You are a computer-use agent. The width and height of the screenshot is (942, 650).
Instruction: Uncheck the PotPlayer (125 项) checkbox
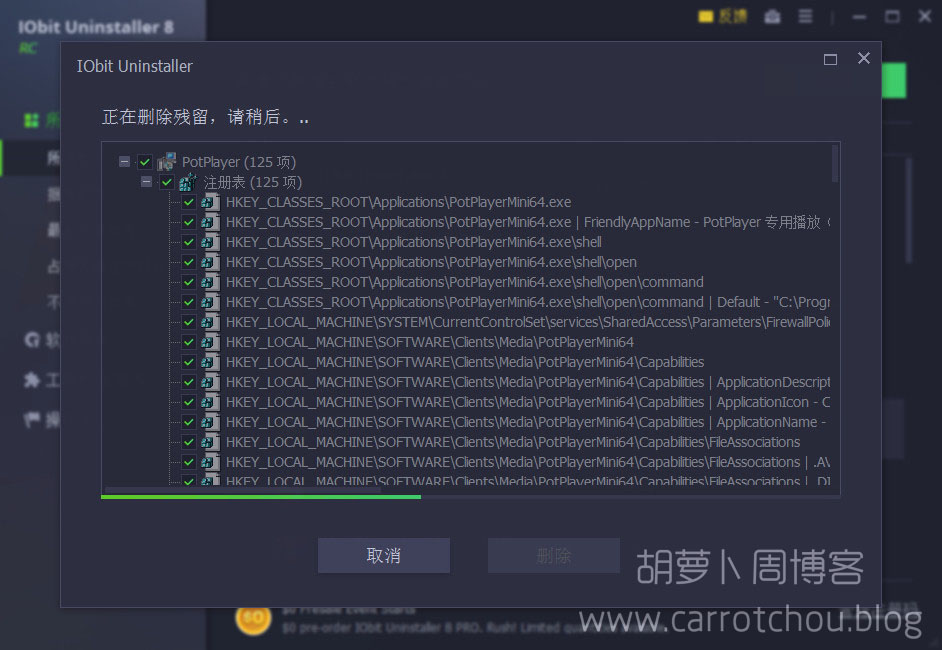(145, 162)
